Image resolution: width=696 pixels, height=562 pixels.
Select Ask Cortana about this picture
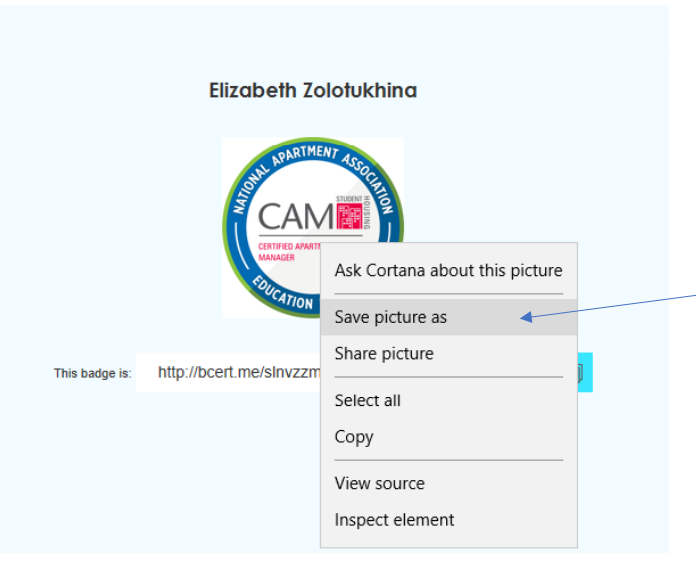pyautogui.click(x=449, y=270)
